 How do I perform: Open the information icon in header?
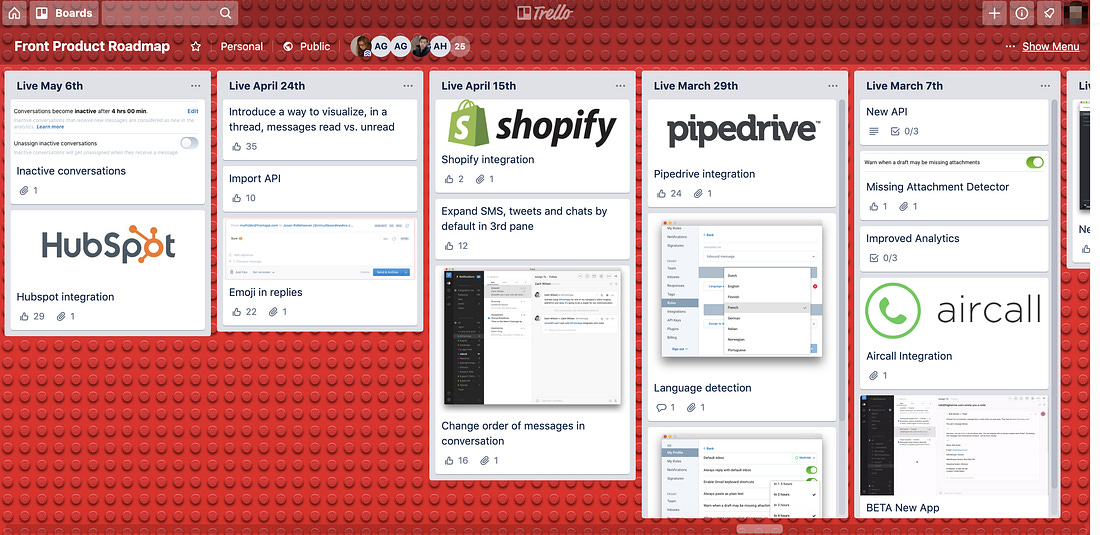click(1021, 13)
